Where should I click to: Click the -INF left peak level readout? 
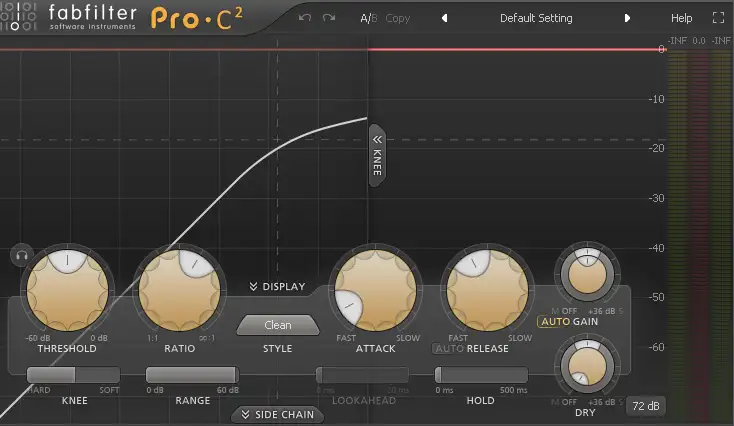677,41
